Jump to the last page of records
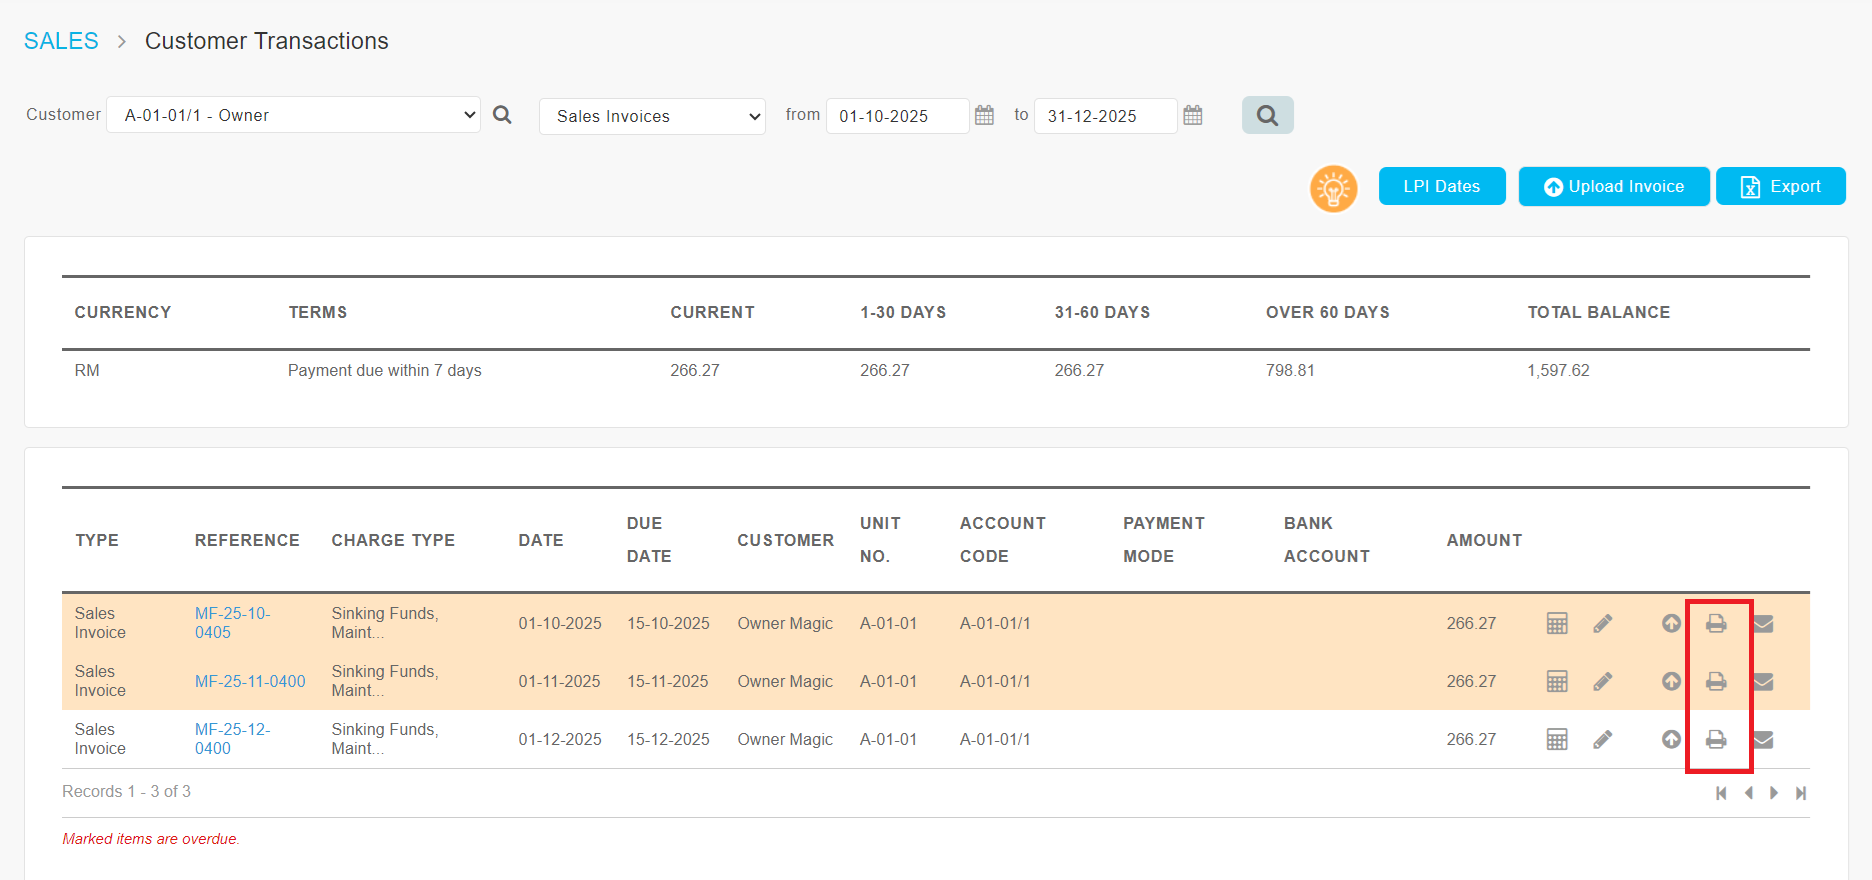The width and height of the screenshot is (1872, 880). pyautogui.click(x=1800, y=793)
